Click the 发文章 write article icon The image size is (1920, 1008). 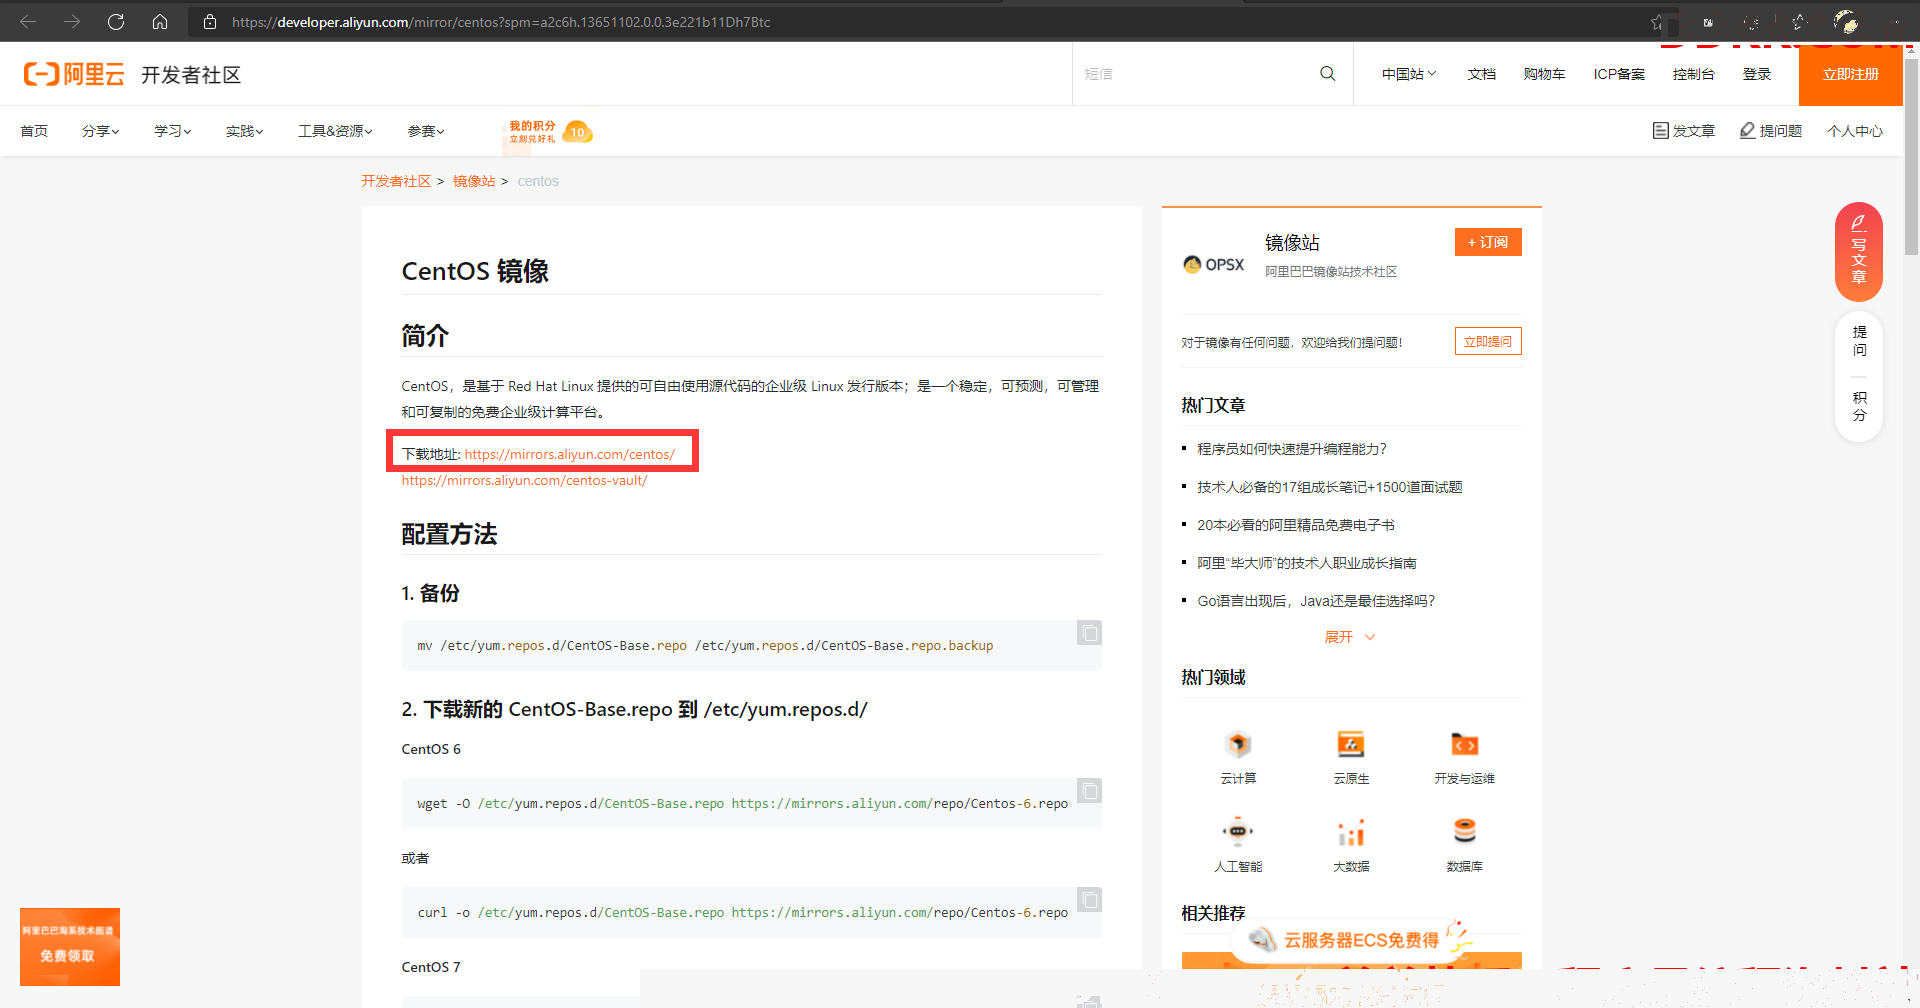point(1683,131)
